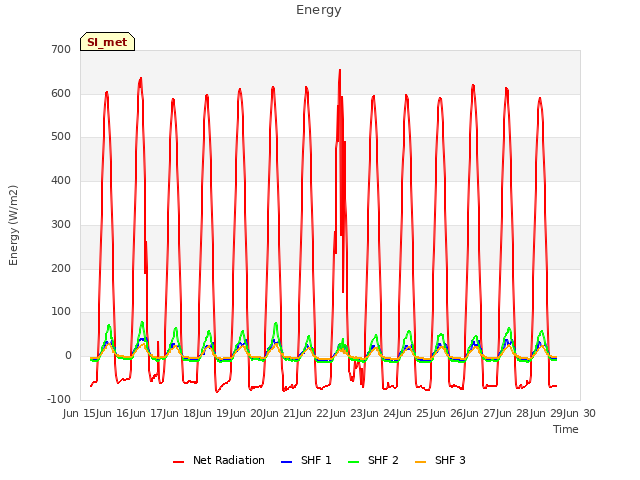Click the 600 y-axis tick label
The image size is (640, 480).
click(61, 93)
